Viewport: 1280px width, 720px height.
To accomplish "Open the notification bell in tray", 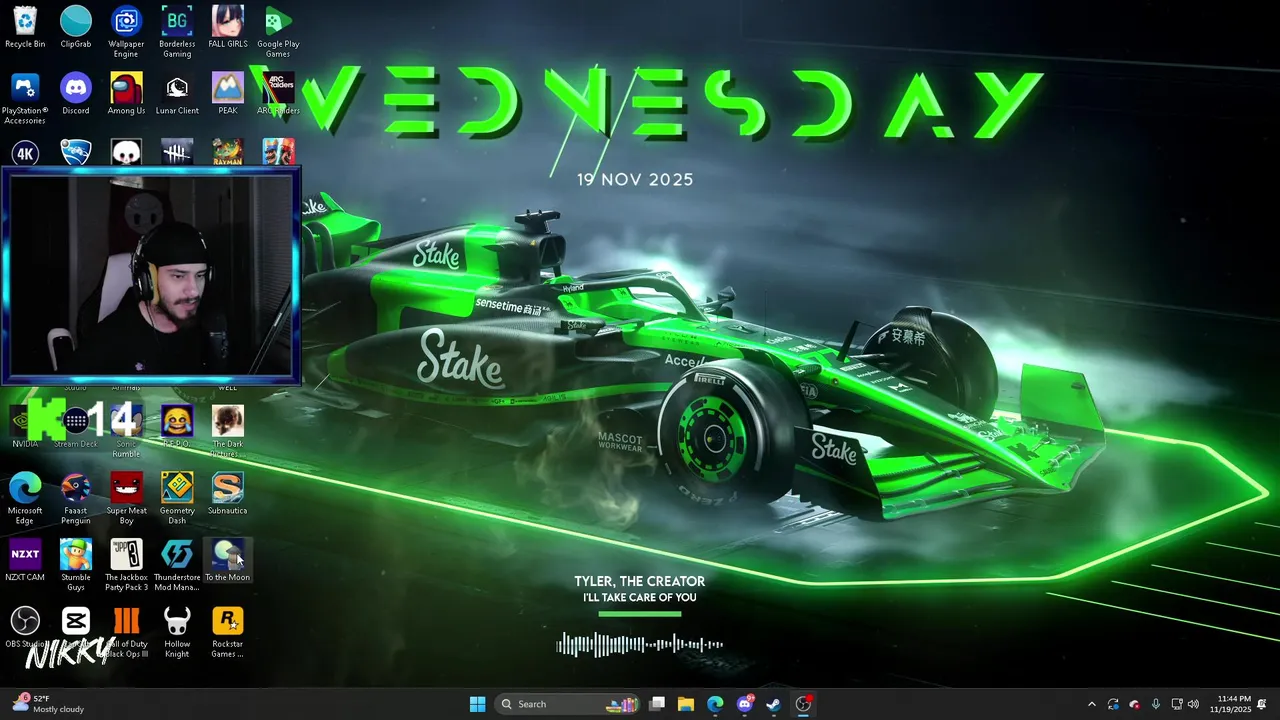I will tap(1263, 704).
